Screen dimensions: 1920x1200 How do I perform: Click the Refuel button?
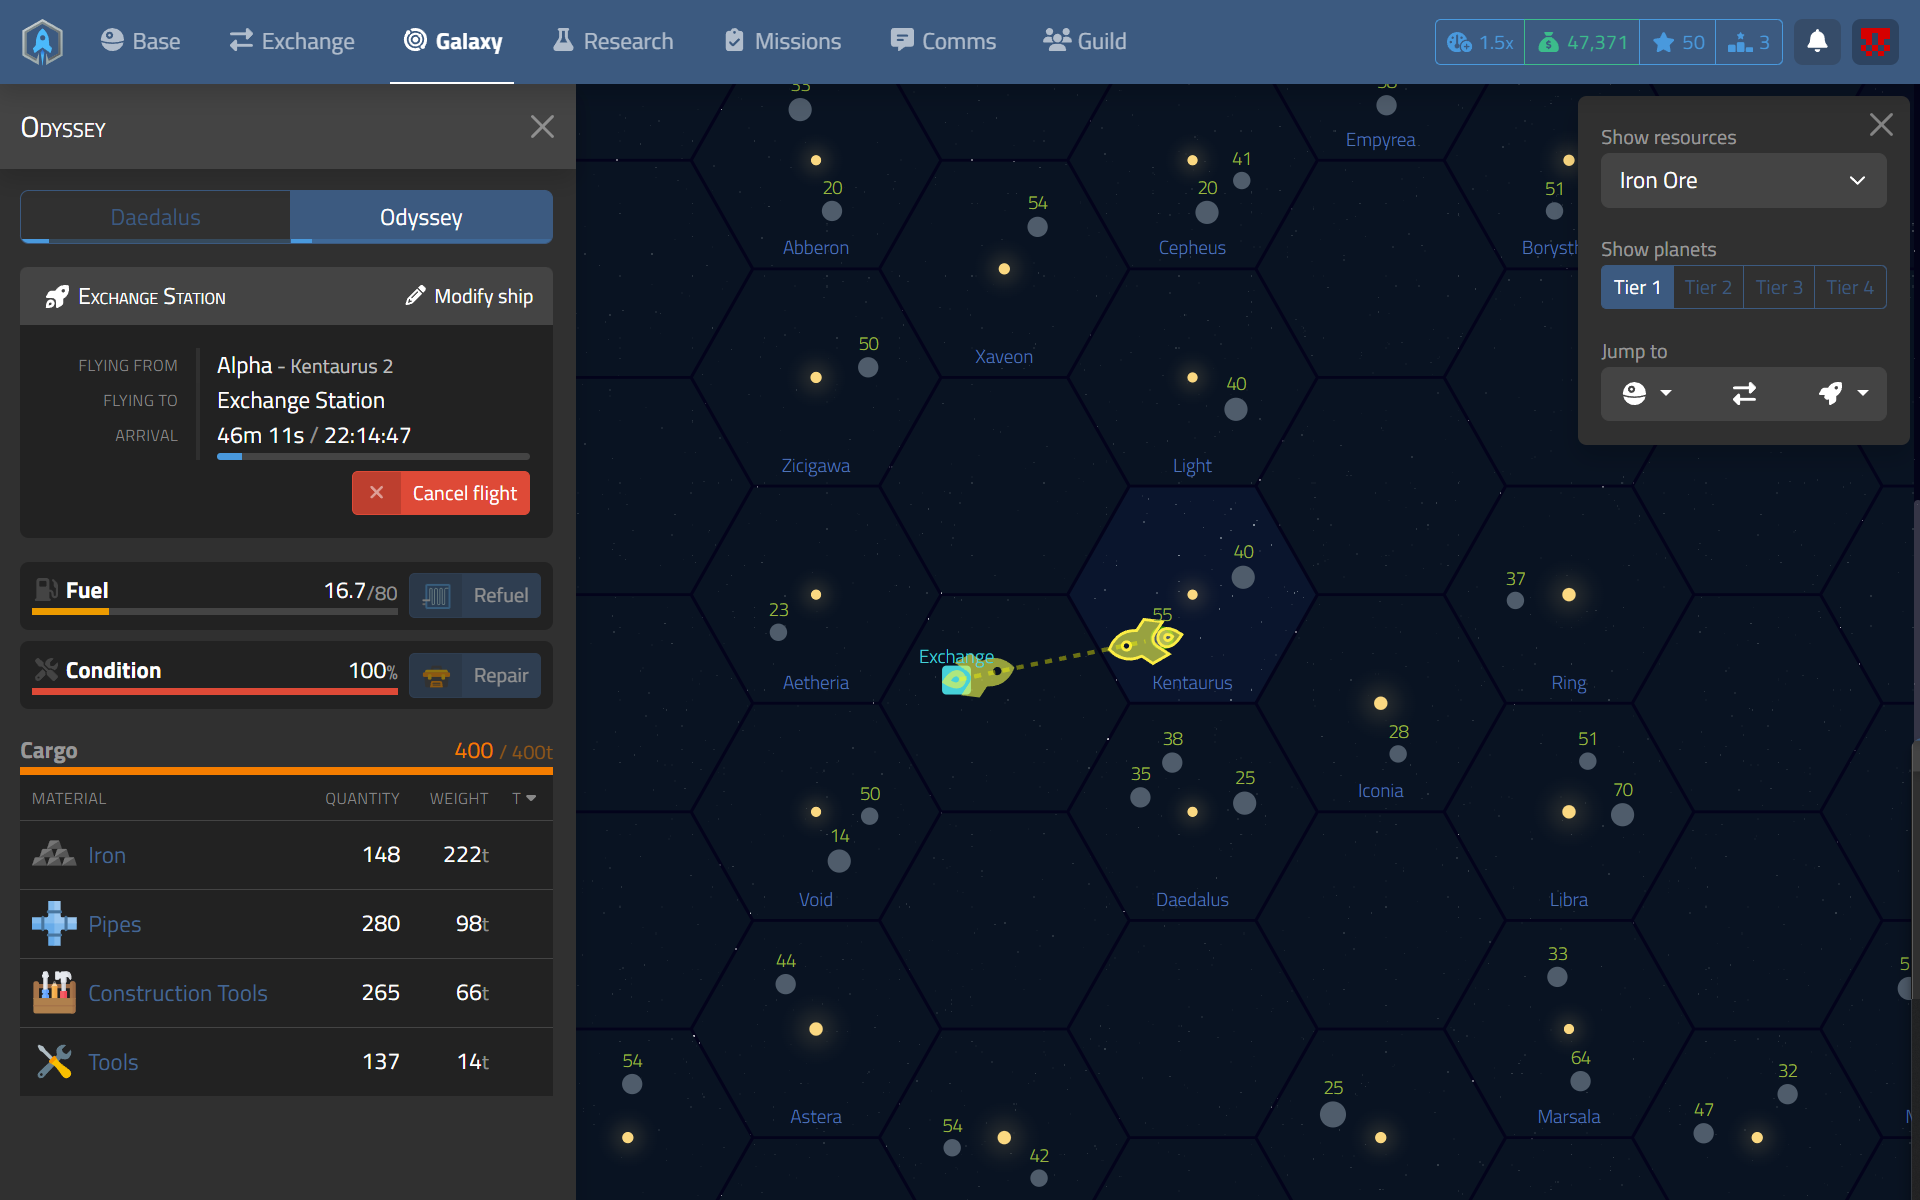coord(476,596)
